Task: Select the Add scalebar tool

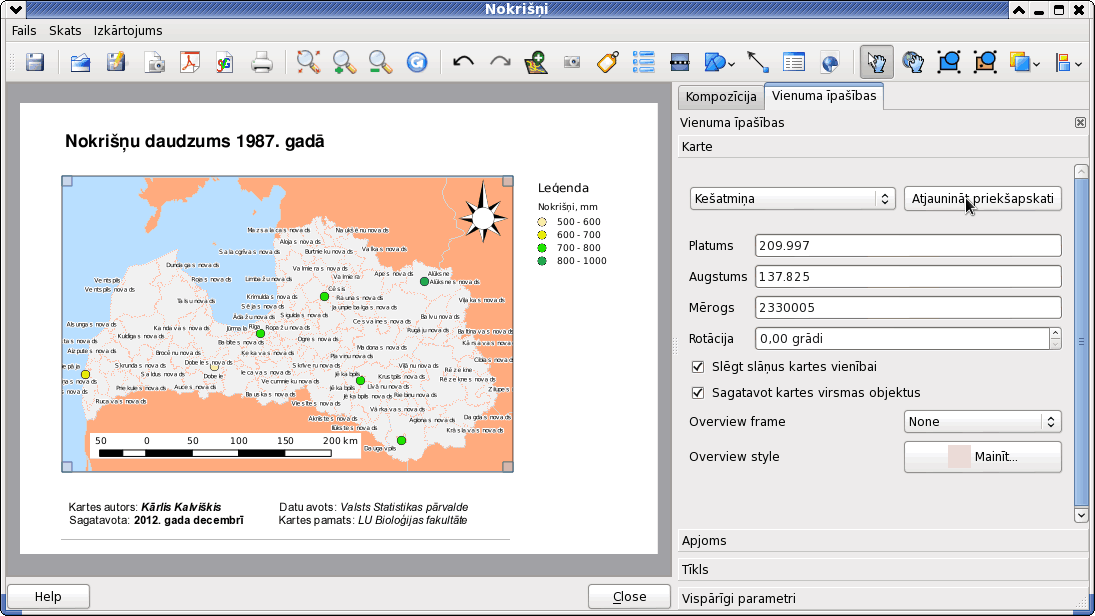Action: (679, 62)
